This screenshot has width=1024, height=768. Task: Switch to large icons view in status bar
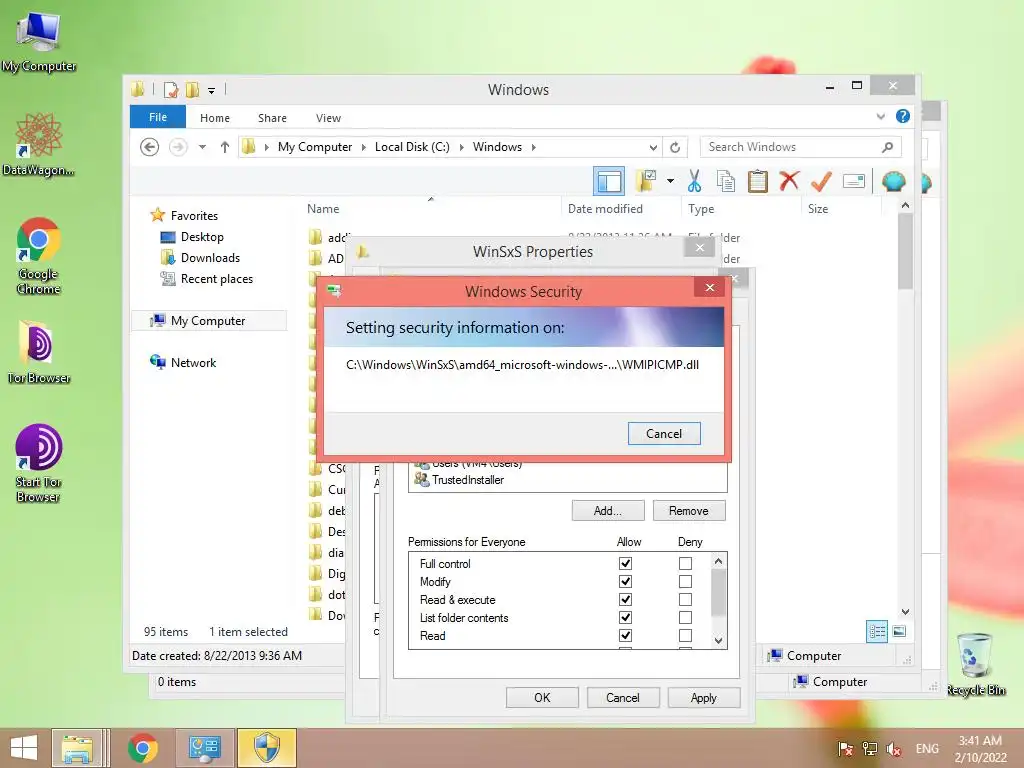(899, 631)
